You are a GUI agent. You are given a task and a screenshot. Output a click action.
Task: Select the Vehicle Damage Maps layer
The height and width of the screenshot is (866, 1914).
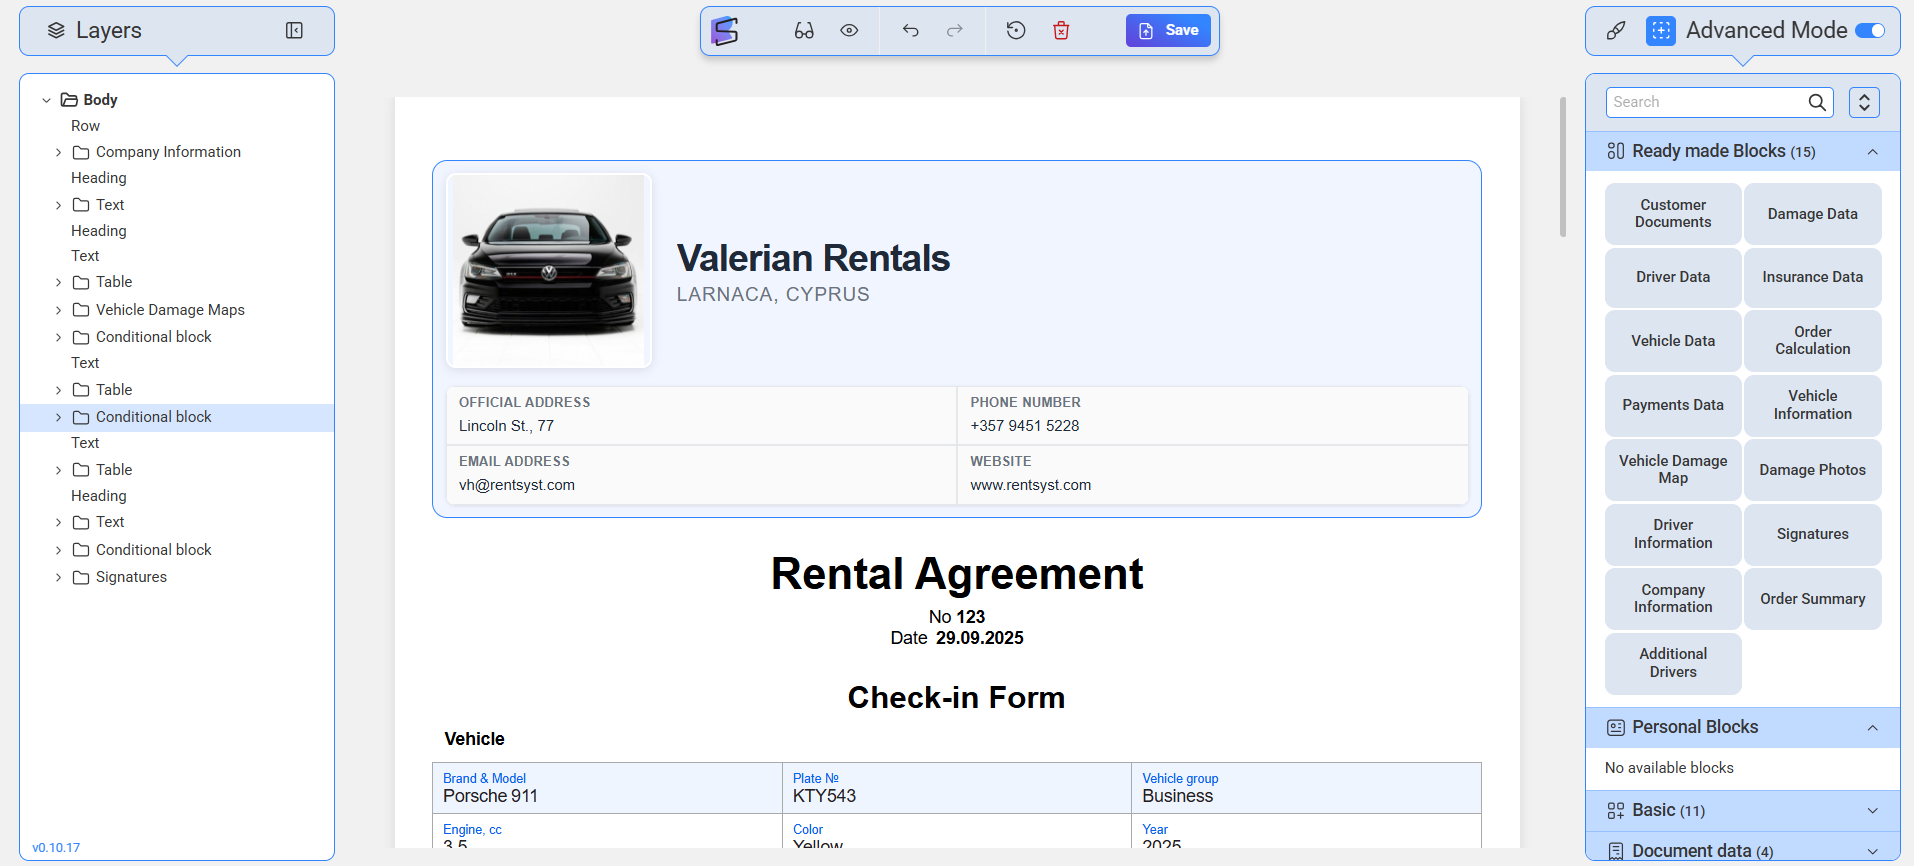(170, 310)
